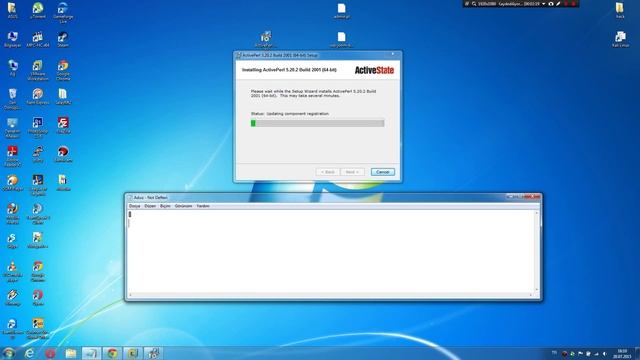This screenshot has height=360, width=640.
Task: Select the VMware Workstation desktop icon
Action: point(38,71)
